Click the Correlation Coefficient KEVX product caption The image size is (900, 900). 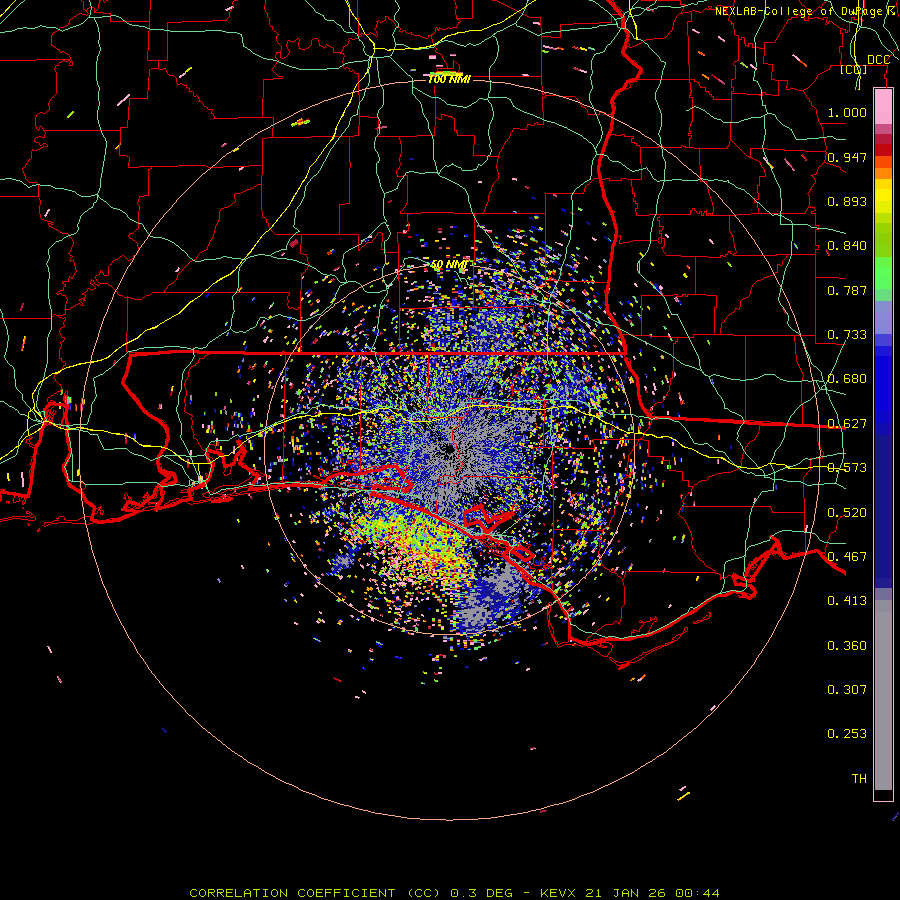(454, 893)
